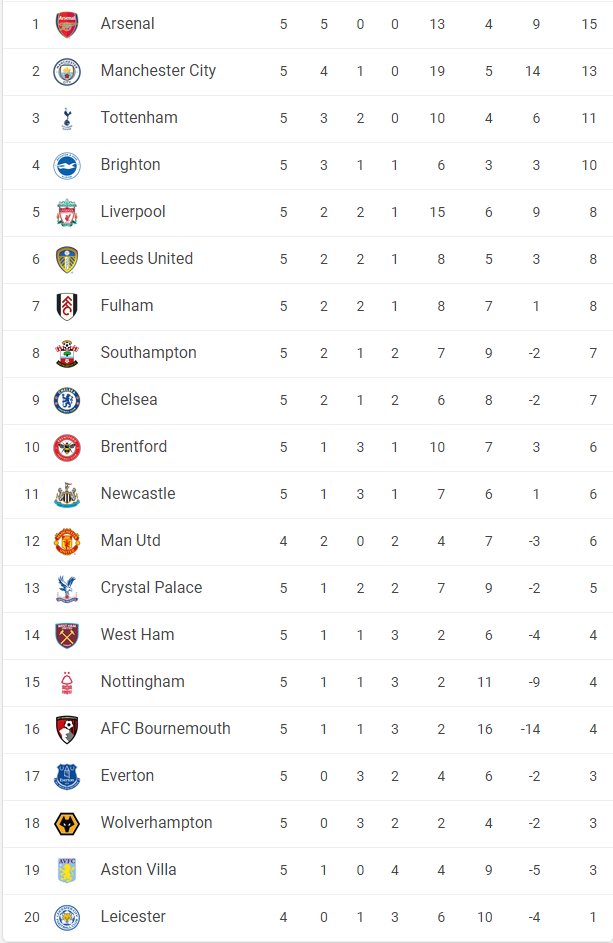Open the Man Utd team link
Viewport: 613px width, 943px height.
pyautogui.click(x=130, y=541)
